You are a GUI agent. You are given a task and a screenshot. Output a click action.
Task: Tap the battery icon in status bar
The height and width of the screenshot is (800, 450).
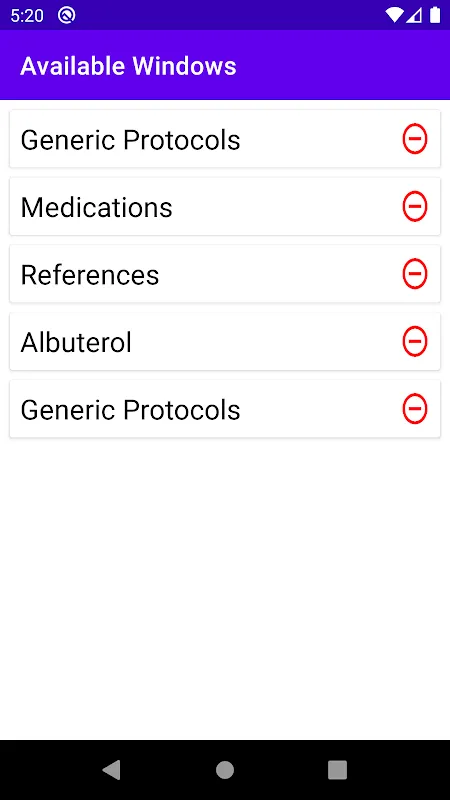435,15
